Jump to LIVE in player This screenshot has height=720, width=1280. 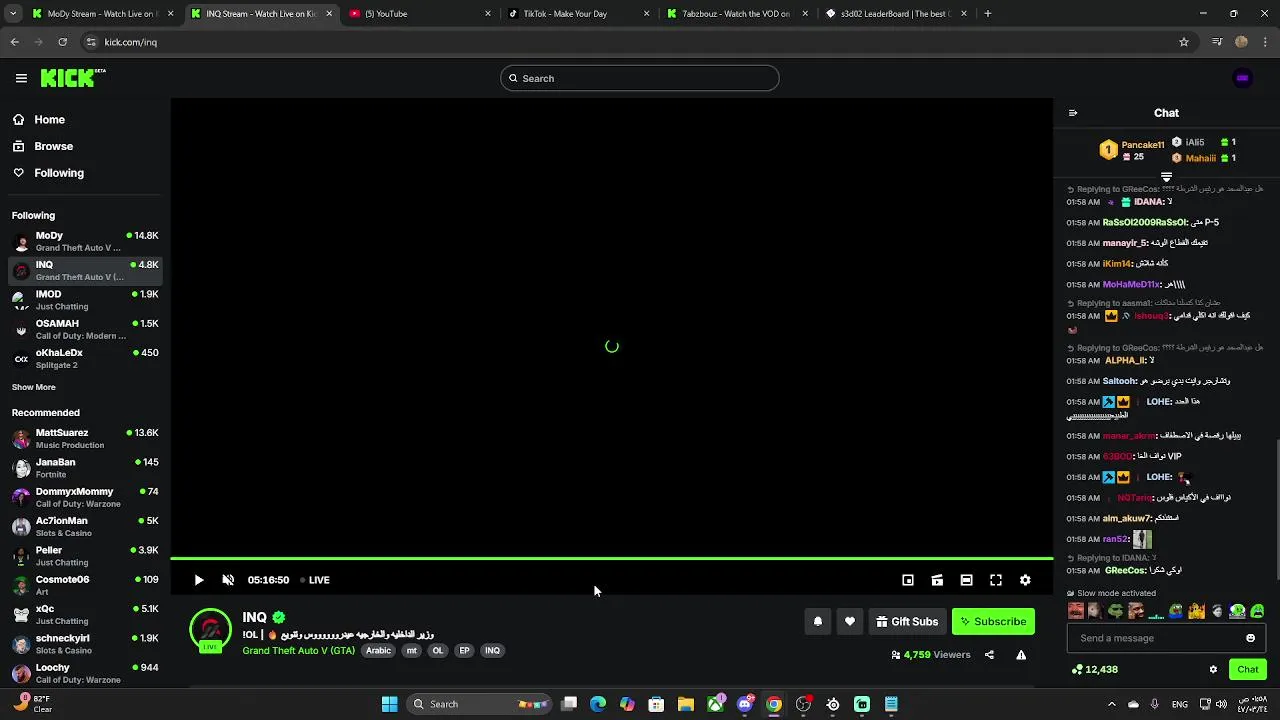pos(315,580)
